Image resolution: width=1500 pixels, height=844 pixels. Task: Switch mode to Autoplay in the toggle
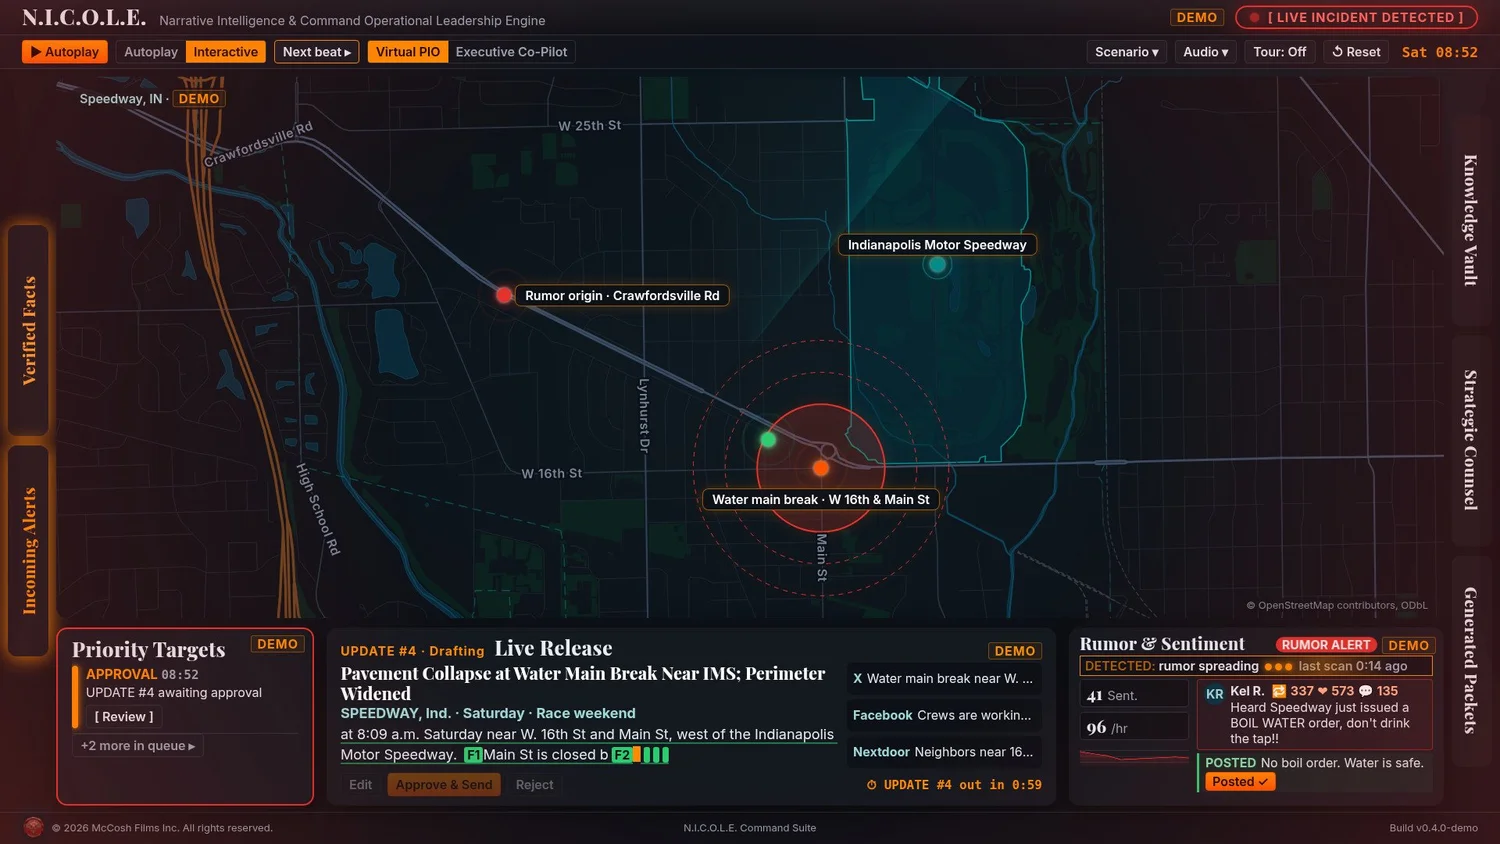[151, 52]
